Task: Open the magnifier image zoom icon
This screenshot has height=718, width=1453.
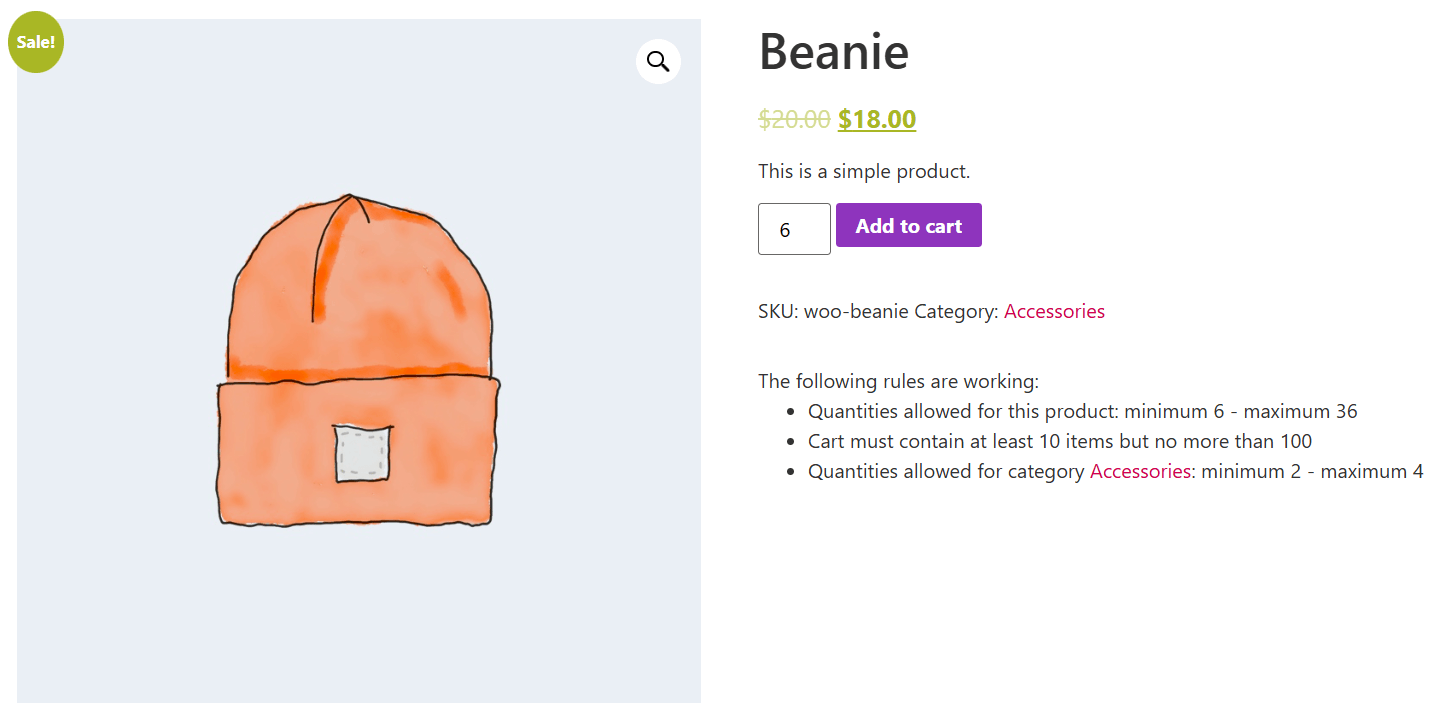Action: tap(658, 61)
